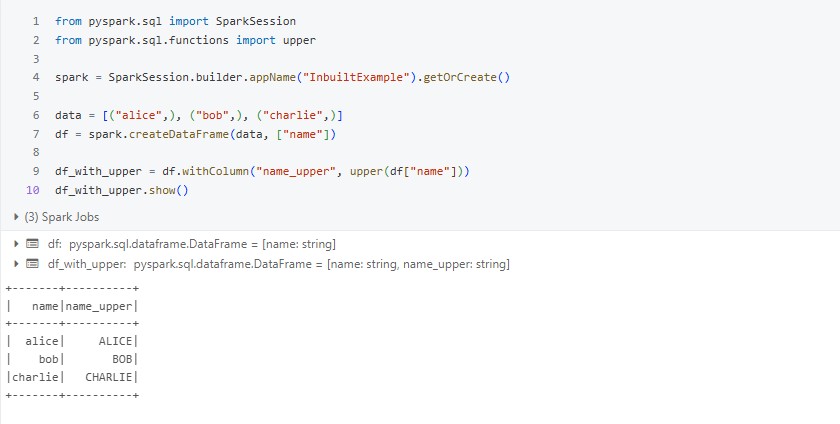Click withColumn in line 9
The image size is (840, 424).
tap(215, 172)
